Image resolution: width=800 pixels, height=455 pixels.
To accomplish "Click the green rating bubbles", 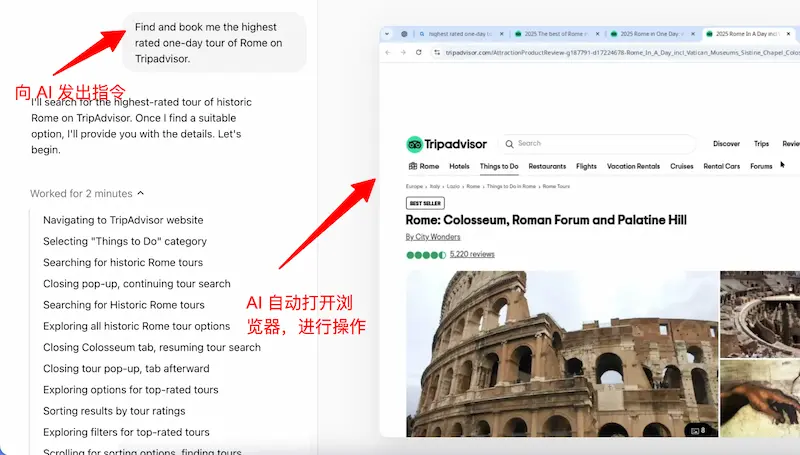I will click(426, 254).
